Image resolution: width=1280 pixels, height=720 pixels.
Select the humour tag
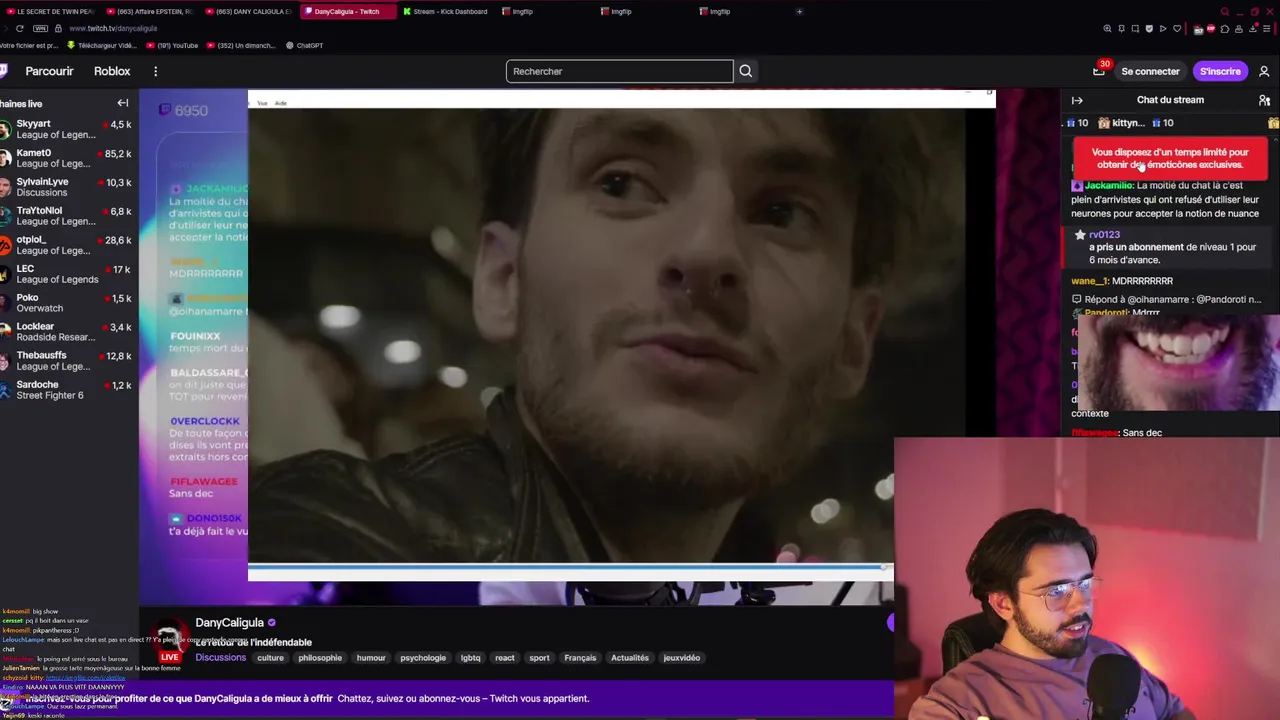point(371,658)
